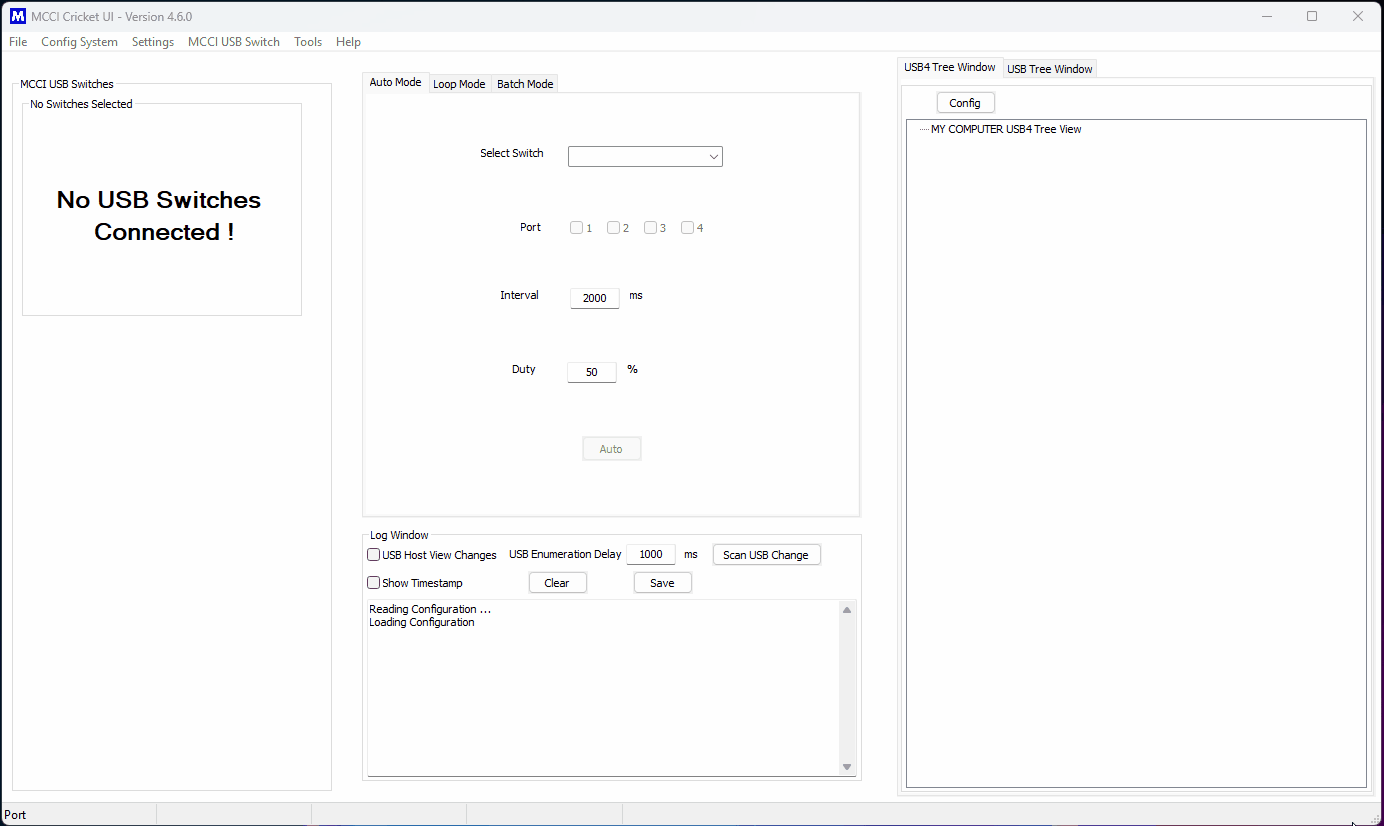This screenshot has width=1384, height=826.
Task: Click the Interval input field
Action: 594,298
